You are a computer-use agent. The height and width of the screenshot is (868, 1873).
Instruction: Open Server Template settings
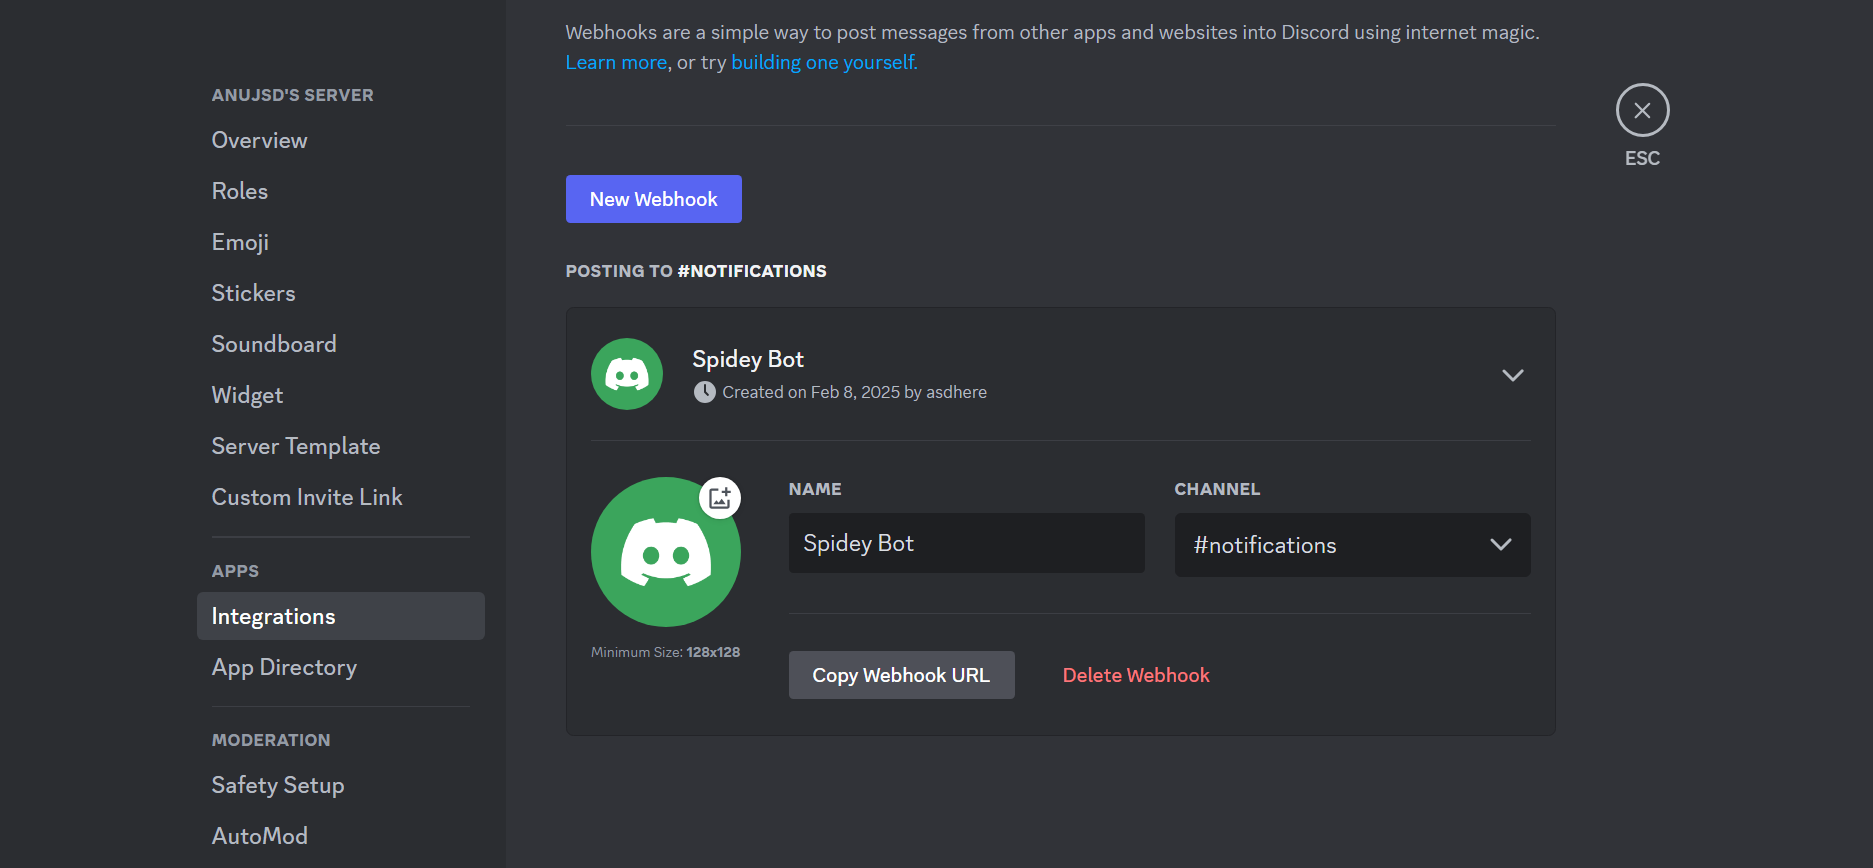click(x=340, y=446)
